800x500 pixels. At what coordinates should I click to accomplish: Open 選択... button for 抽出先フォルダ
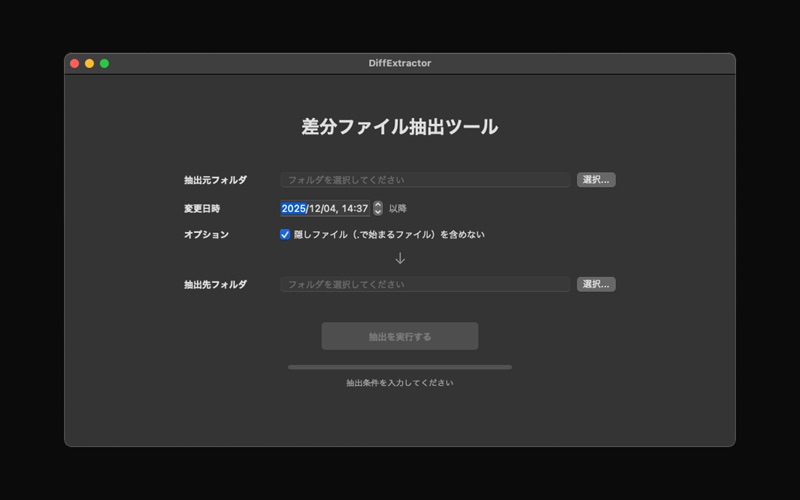[596, 284]
